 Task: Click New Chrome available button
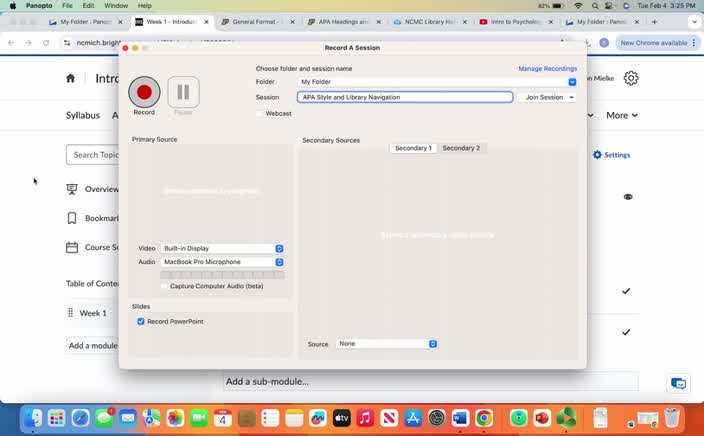tap(658, 43)
